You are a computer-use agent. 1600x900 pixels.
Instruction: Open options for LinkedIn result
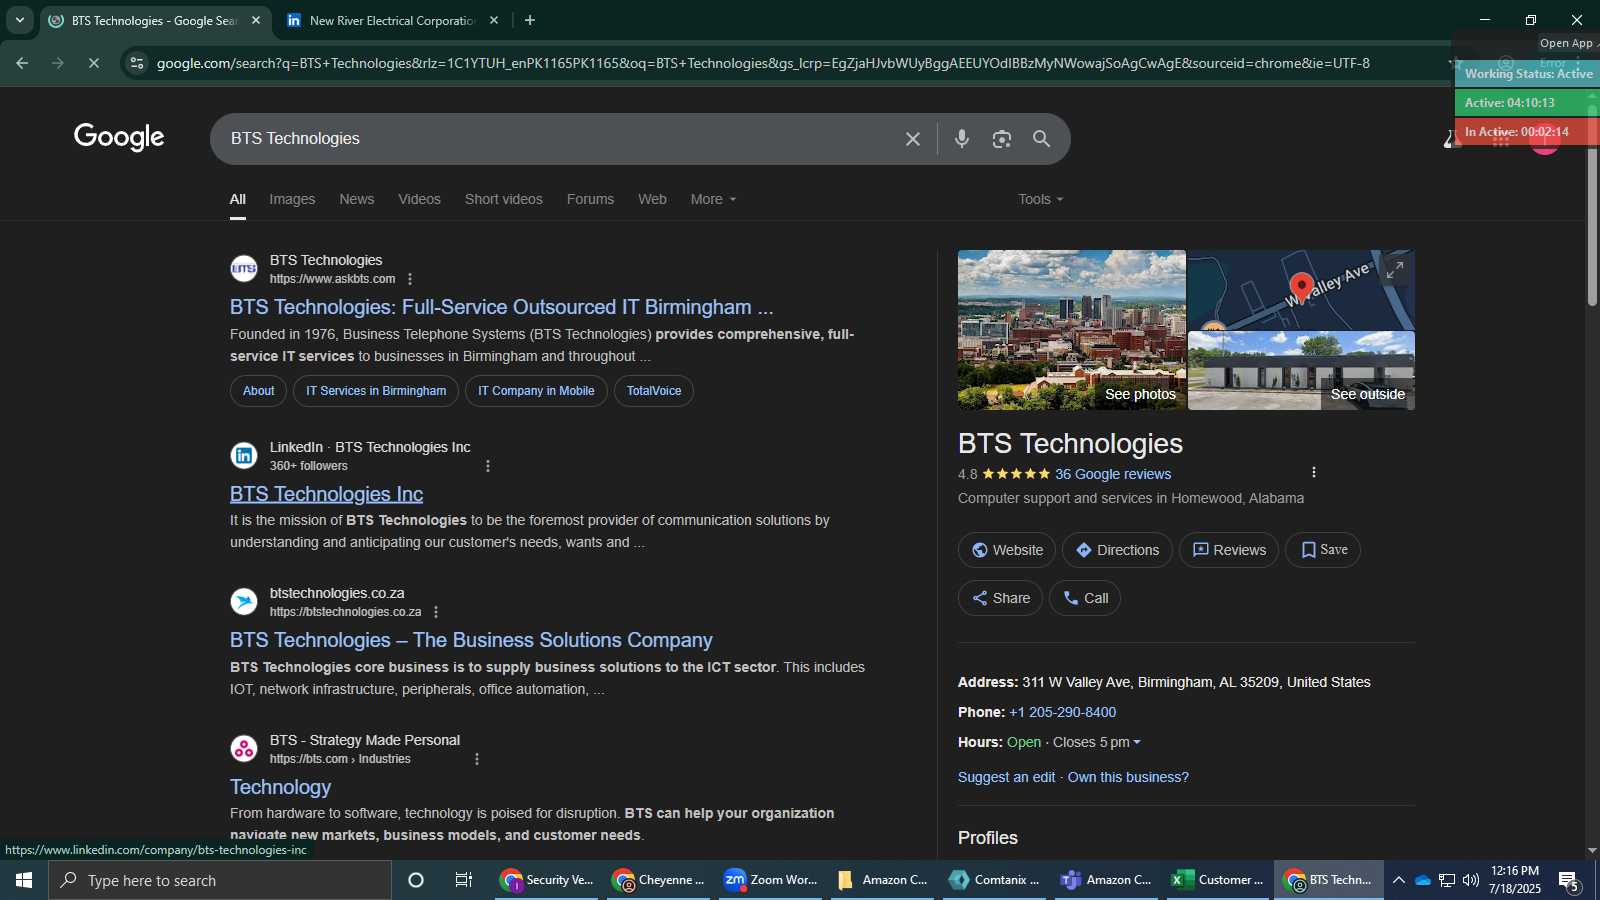[x=488, y=466]
